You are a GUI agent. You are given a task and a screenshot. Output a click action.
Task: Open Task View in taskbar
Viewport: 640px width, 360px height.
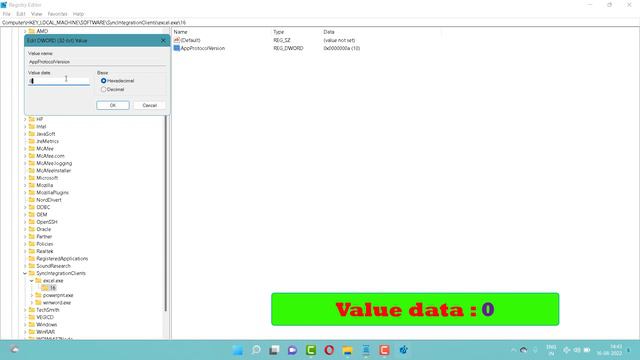pyautogui.click(x=274, y=350)
